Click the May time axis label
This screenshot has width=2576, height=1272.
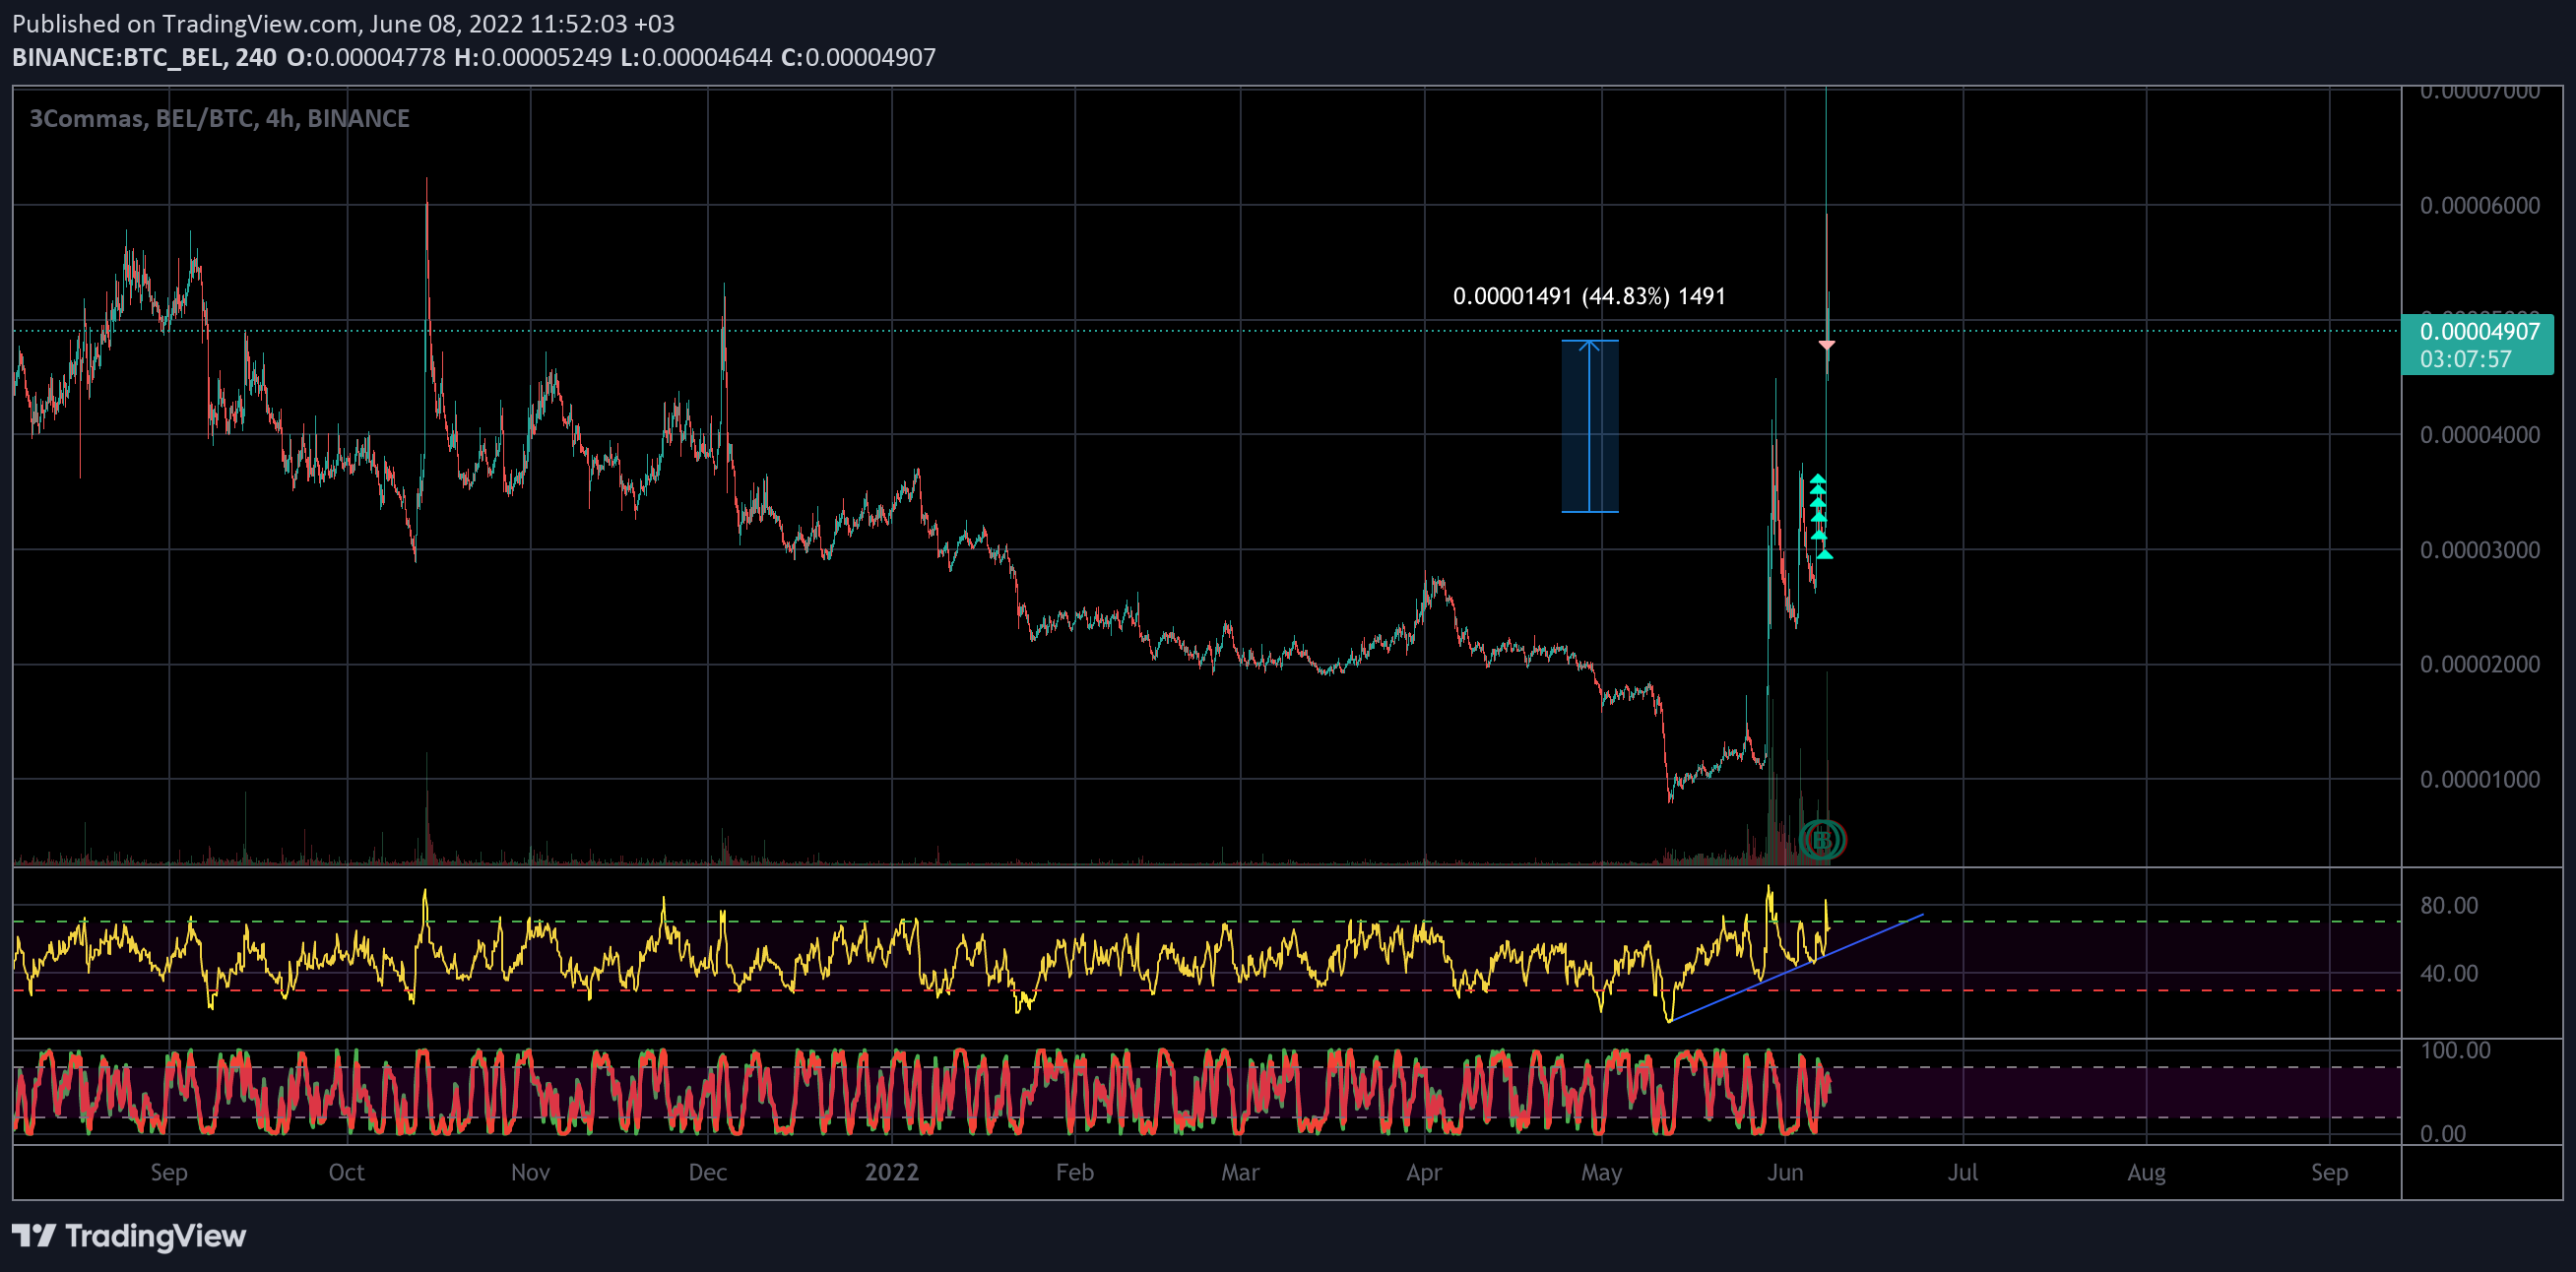[1601, 1172]
